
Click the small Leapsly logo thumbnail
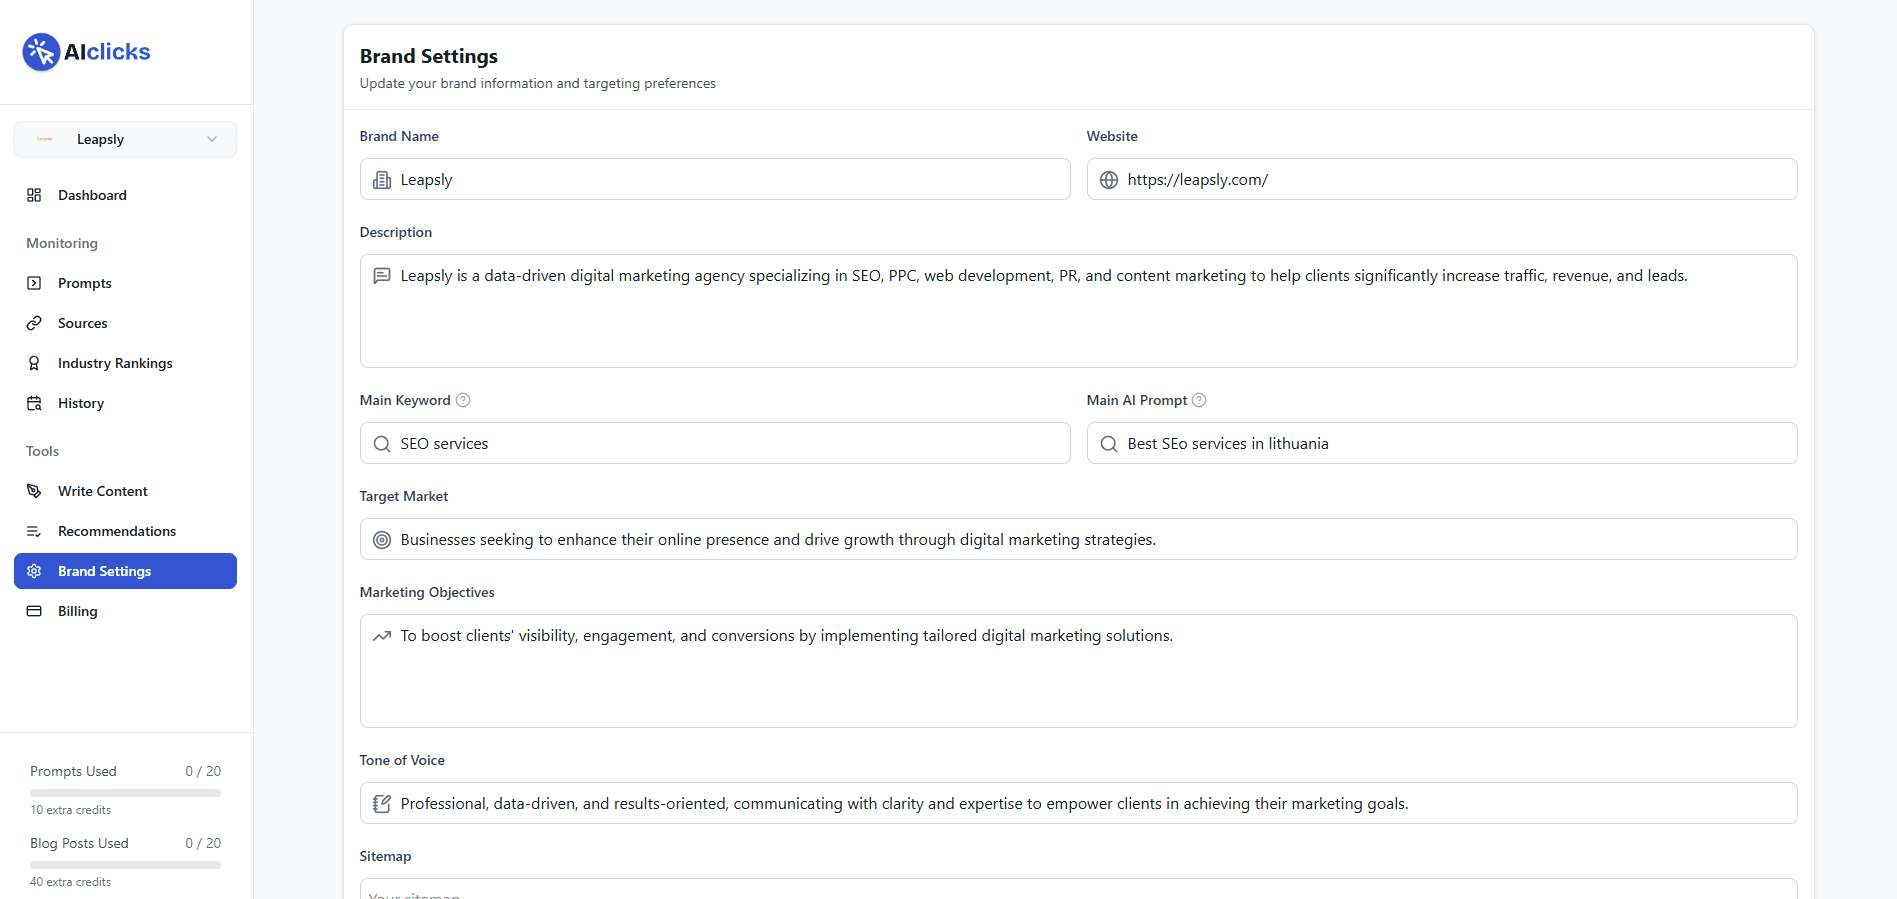[45, 139]
